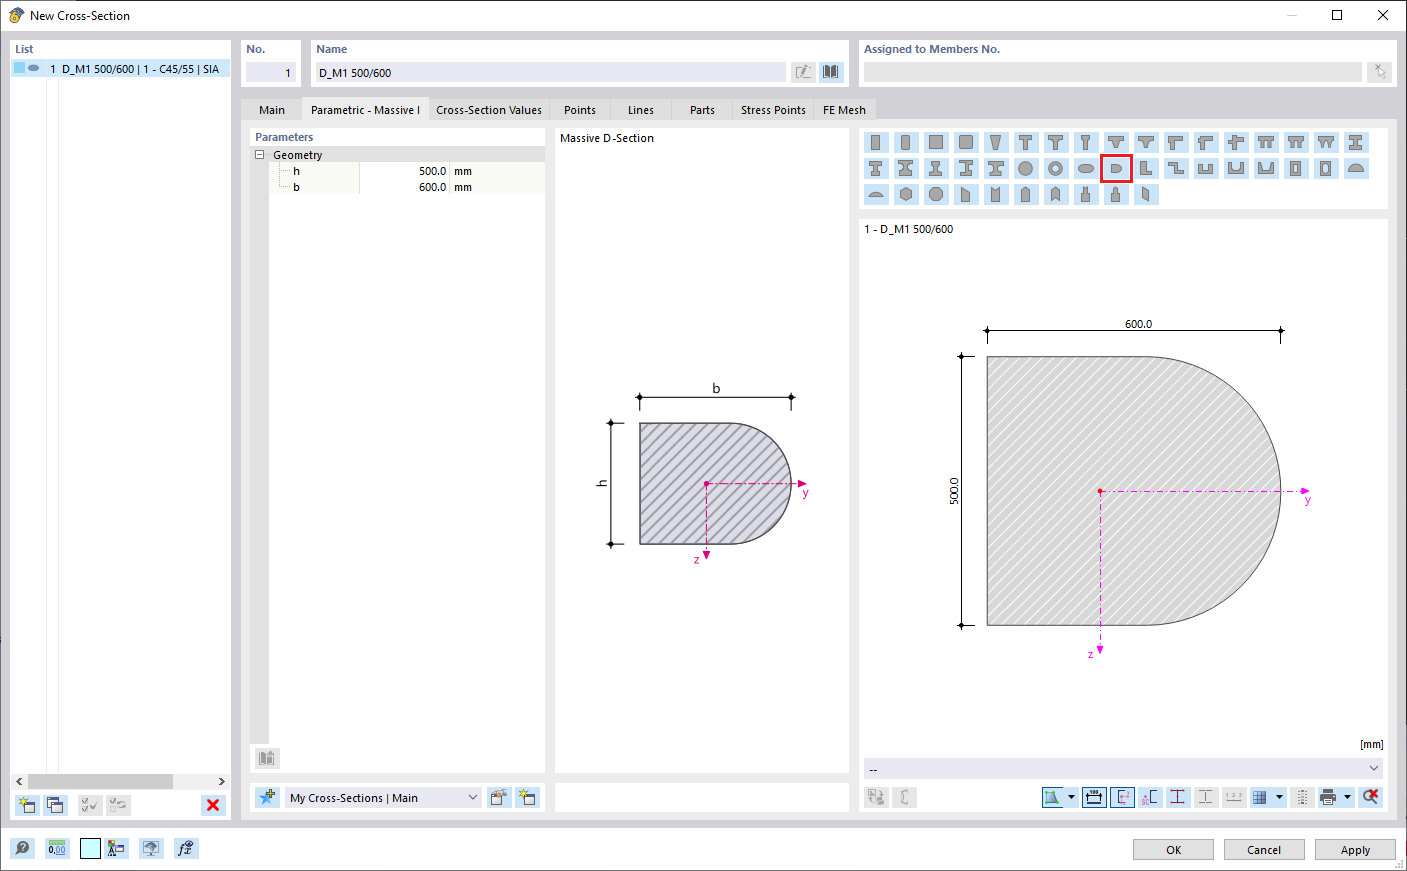This screenshot has height=871, width=1407.
Task: Select the highlighted D-section shape icon
Action: pos(1116,169)
